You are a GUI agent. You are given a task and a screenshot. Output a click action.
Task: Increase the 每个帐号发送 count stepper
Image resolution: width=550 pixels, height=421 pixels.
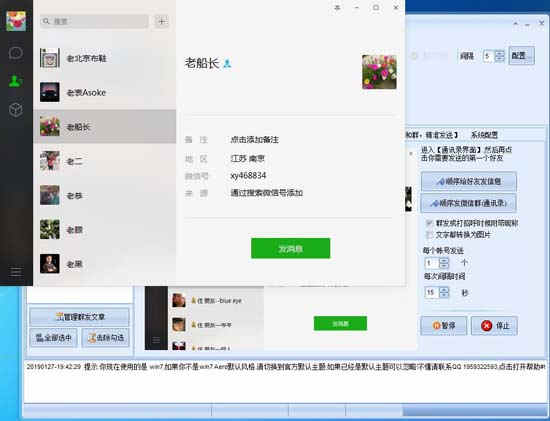[x=444, y=260]
